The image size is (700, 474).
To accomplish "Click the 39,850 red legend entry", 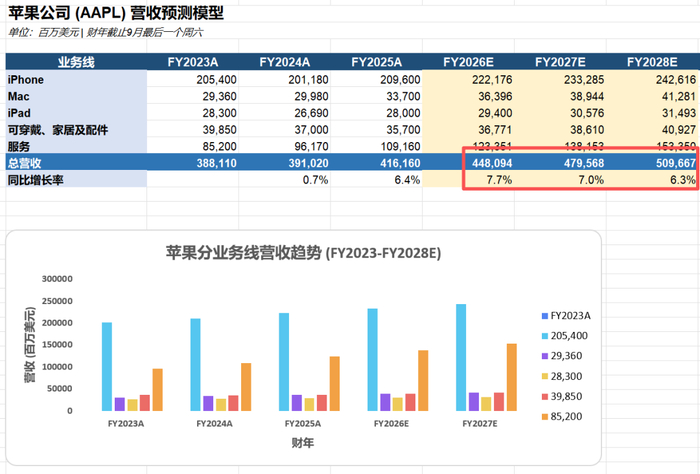I will coord(562,396).
